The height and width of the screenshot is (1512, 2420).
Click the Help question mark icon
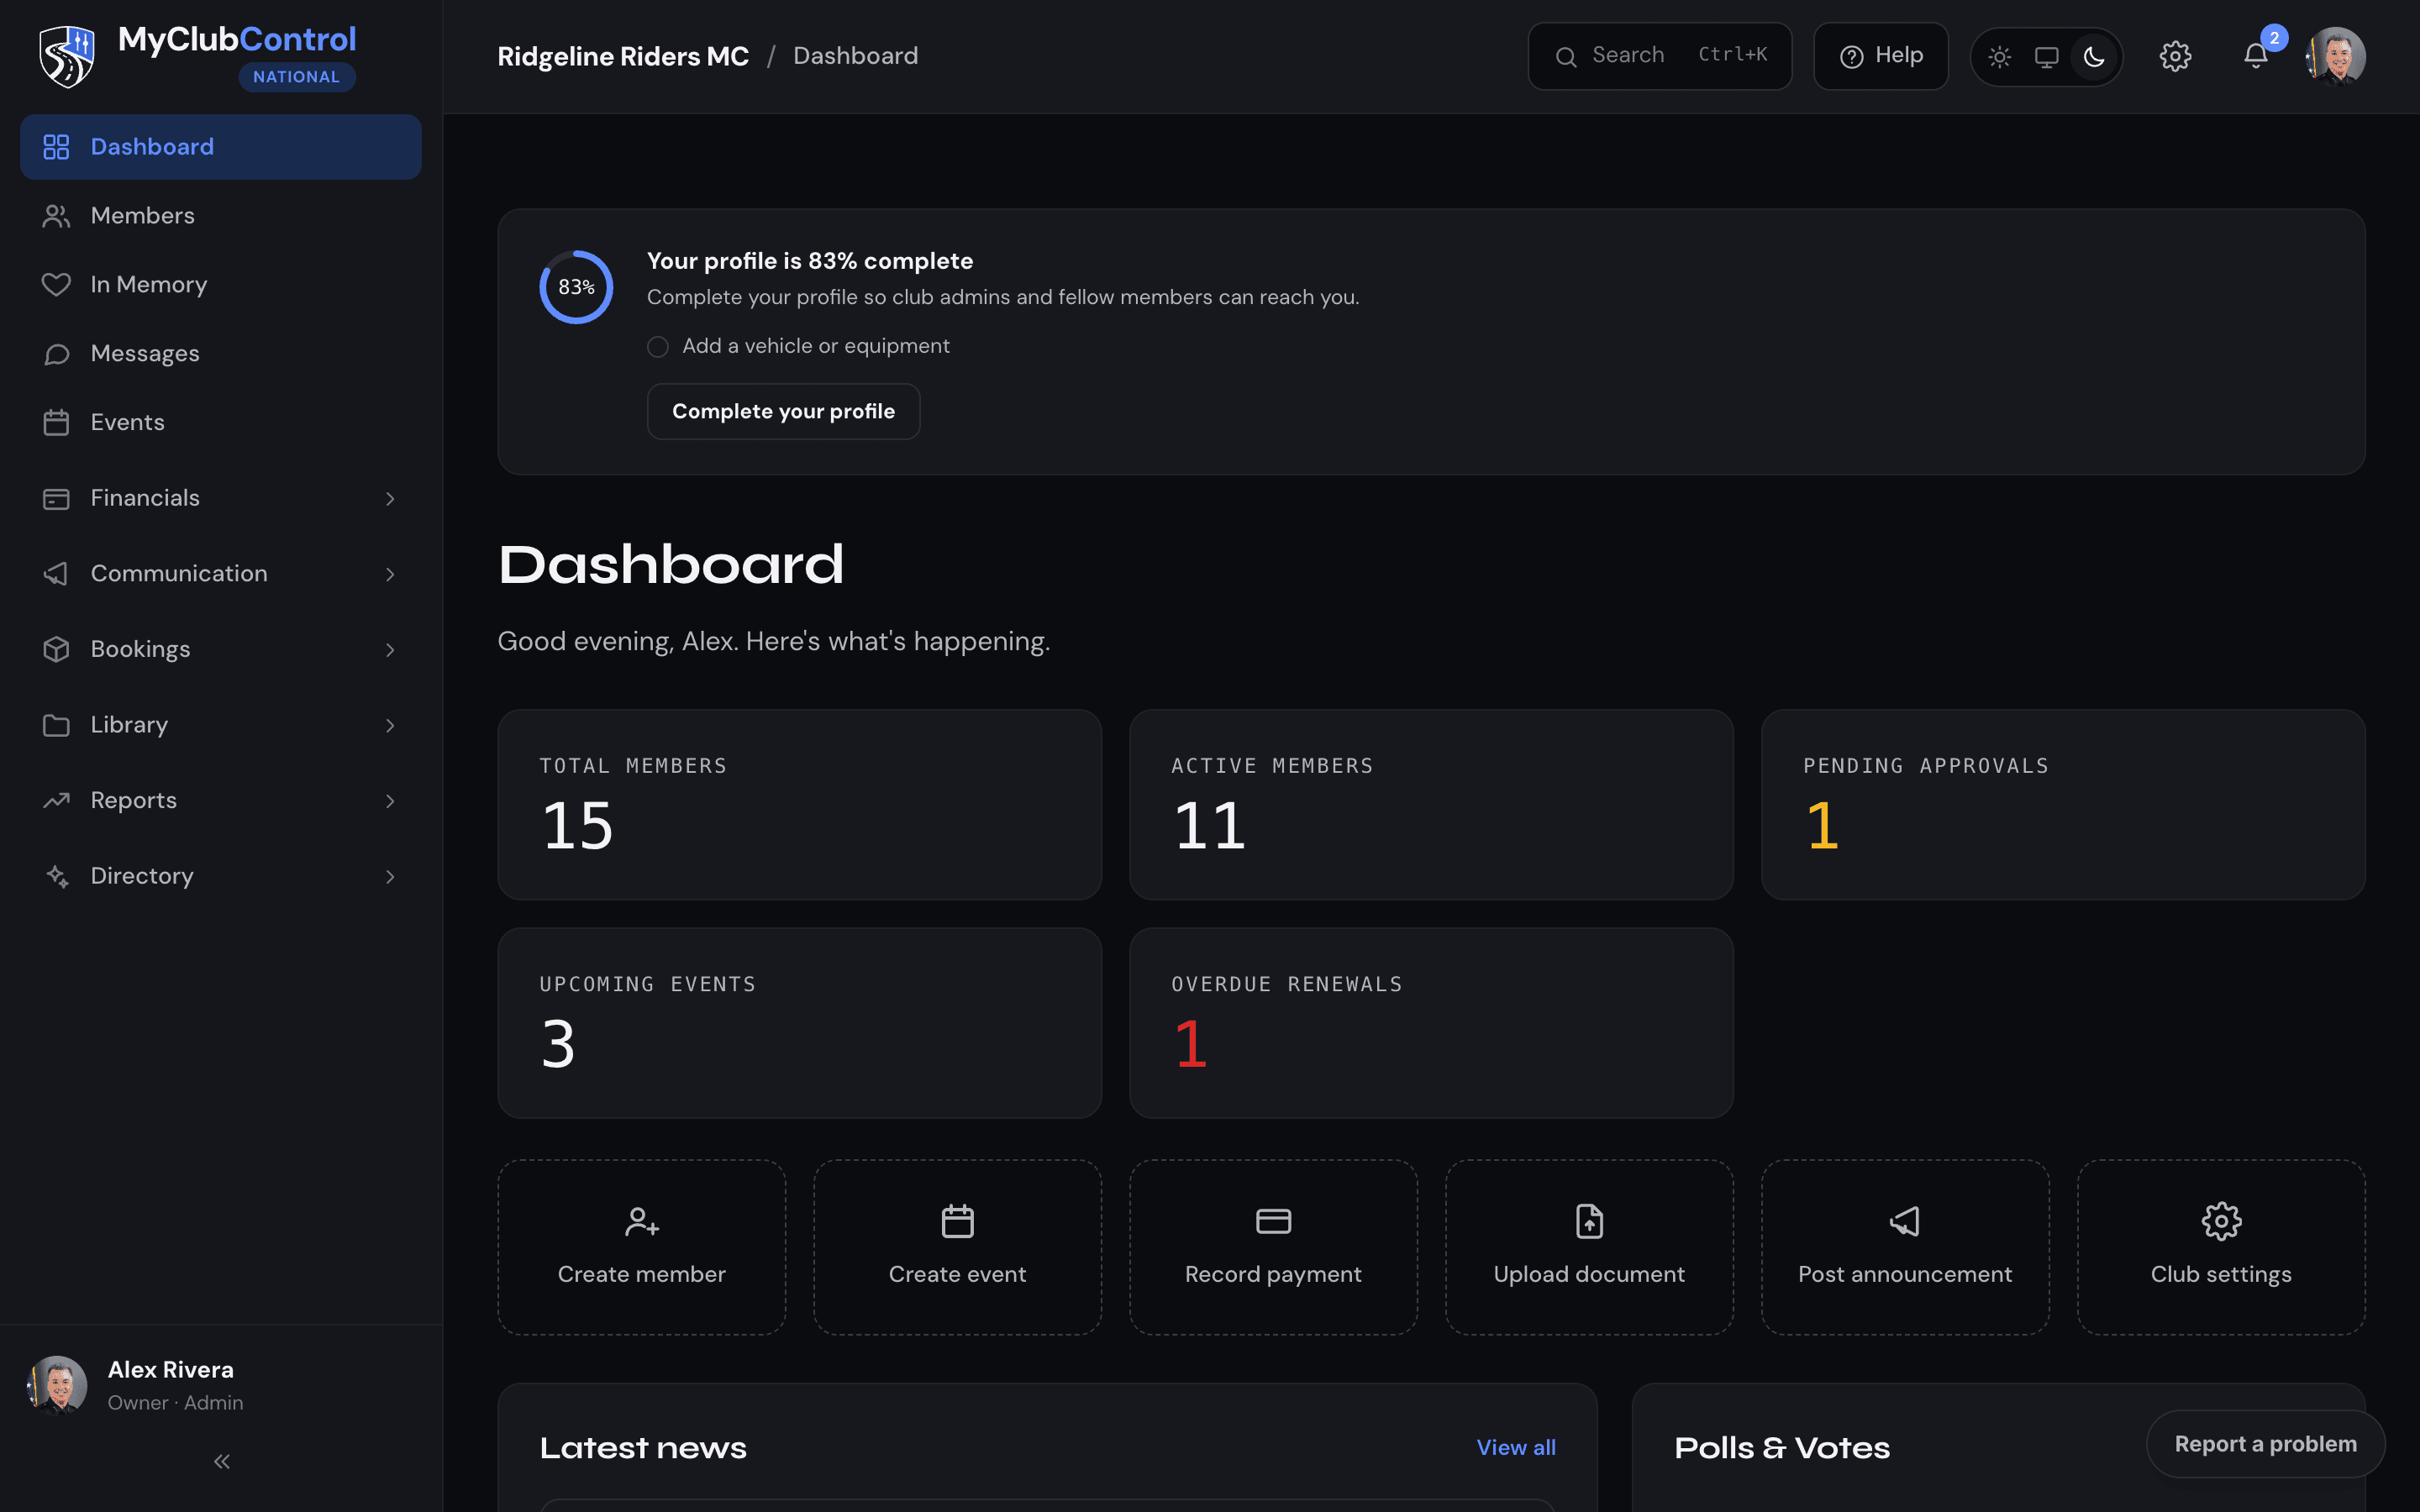1852,57
